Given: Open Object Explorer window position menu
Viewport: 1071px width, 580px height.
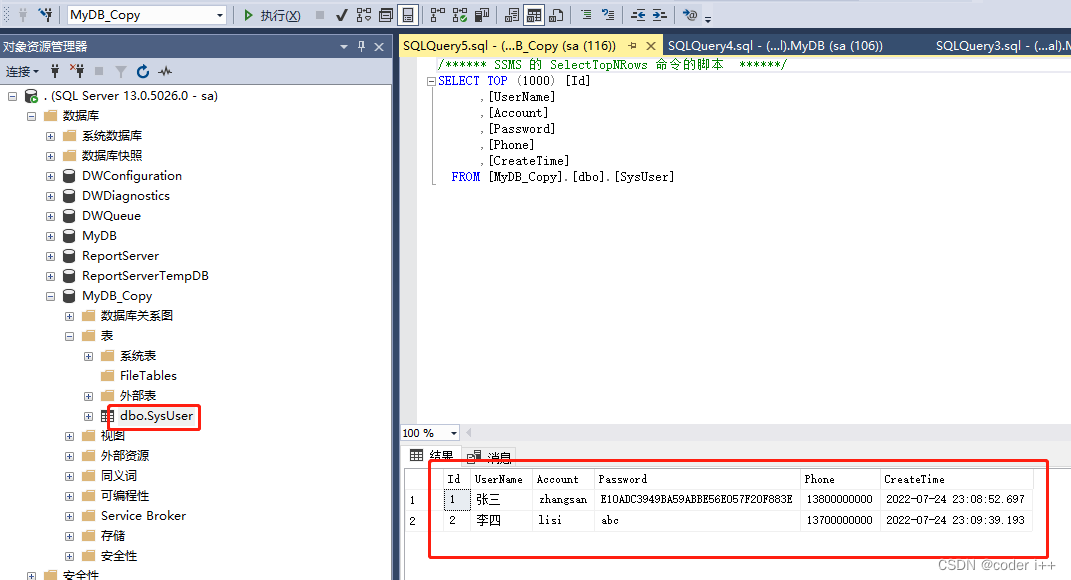Looking at the screenshot, I should pos(344,46).
